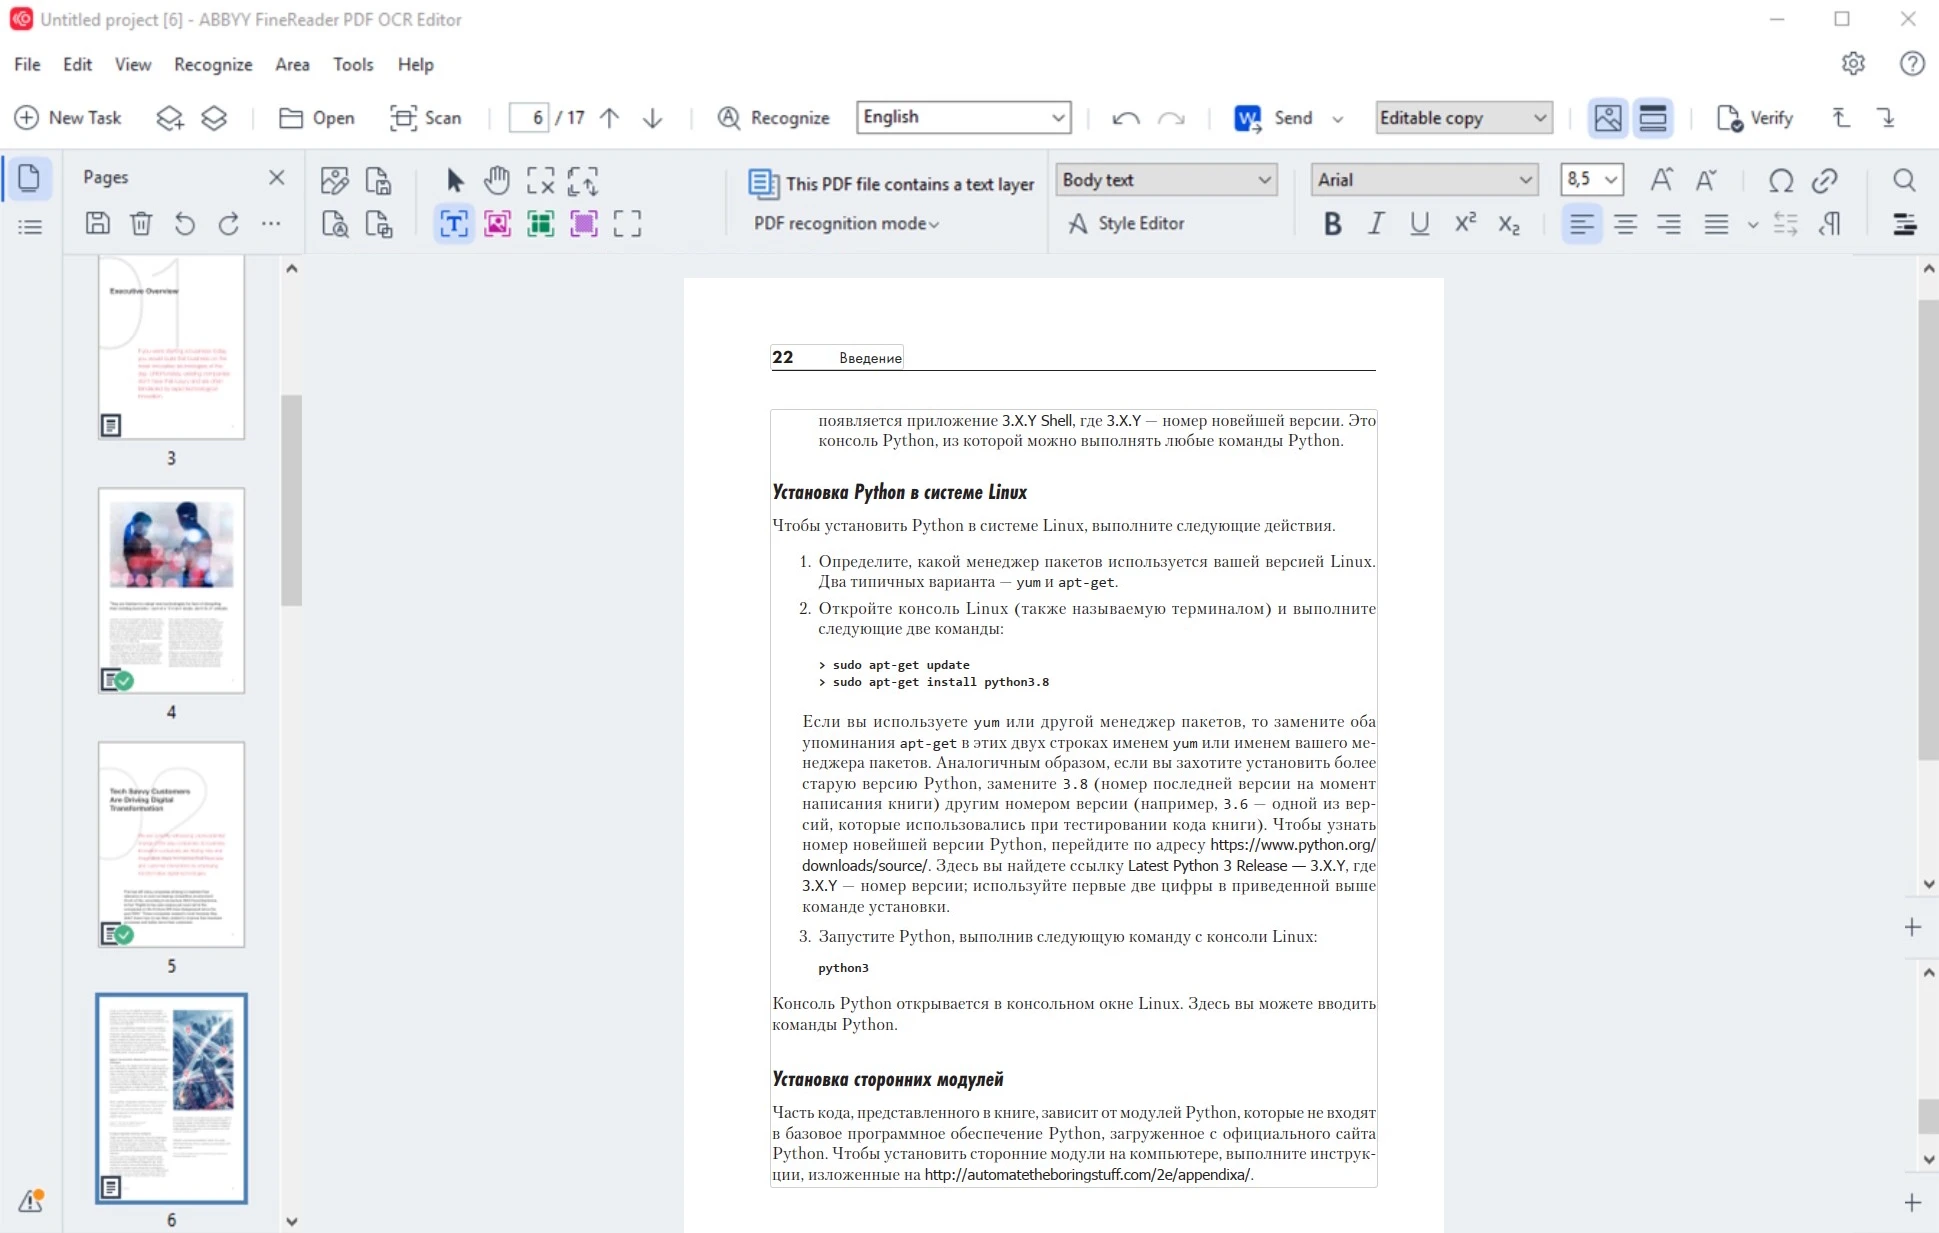Click the Edit Image icon
The width and height of the screenshot is (1939, 1233).
click(x=334, y=180)
